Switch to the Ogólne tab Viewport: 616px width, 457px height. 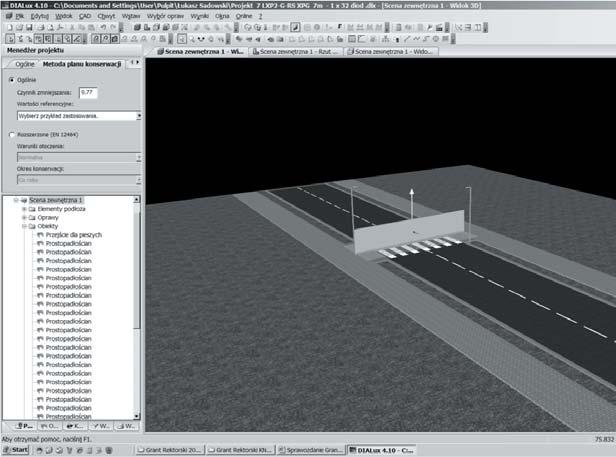25,64
